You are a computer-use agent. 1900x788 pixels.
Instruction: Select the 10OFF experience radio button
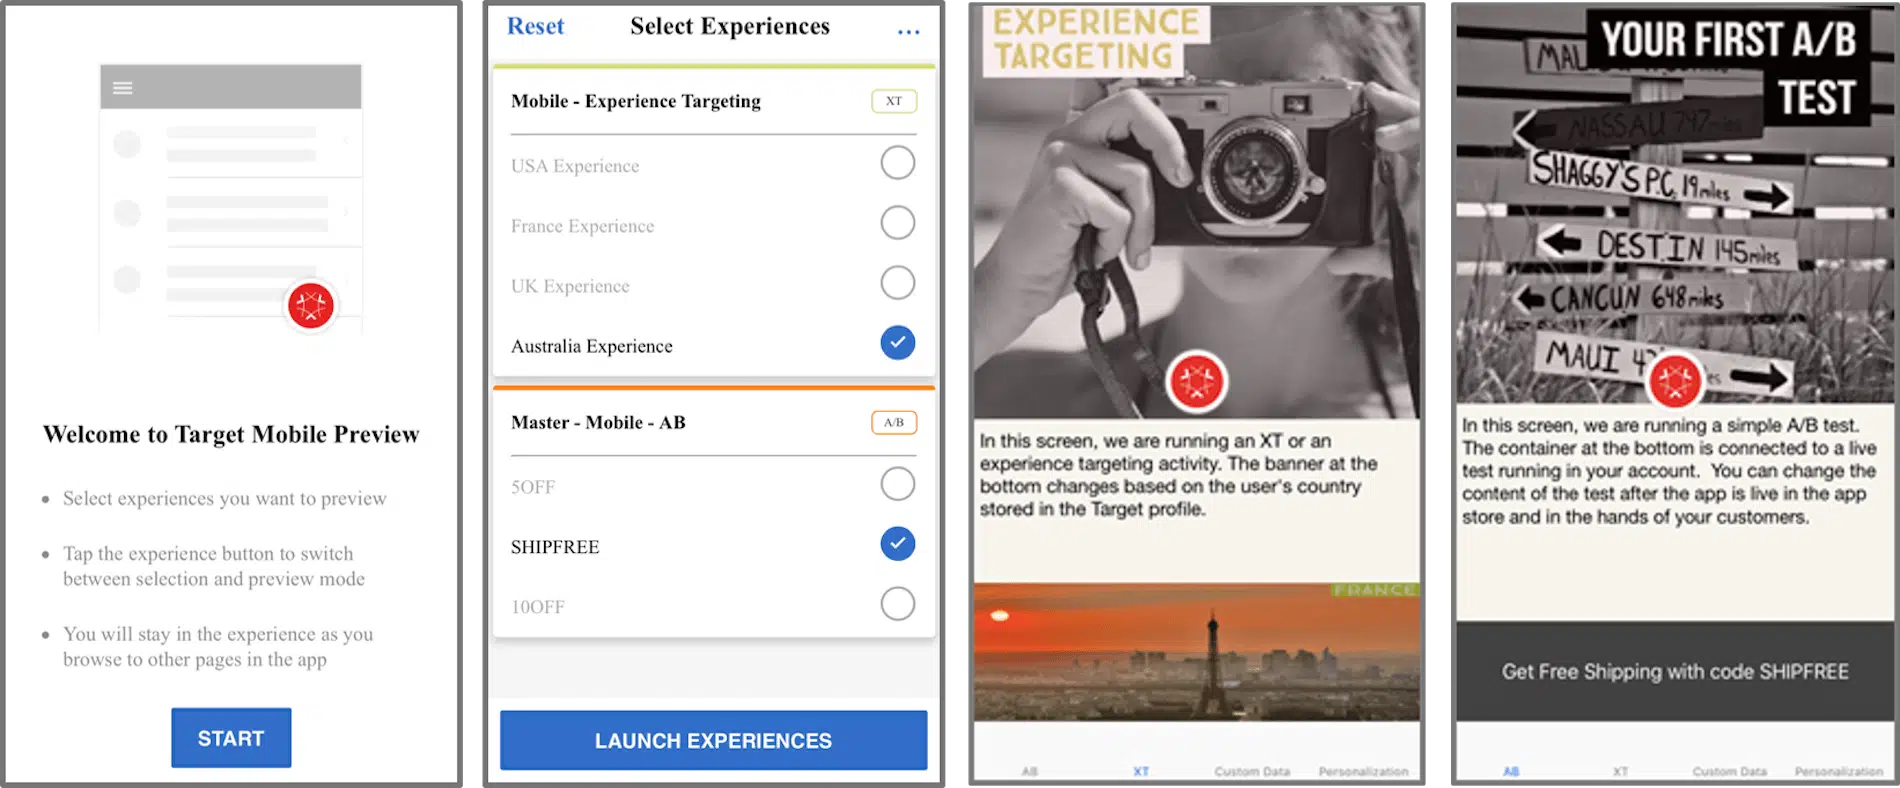(897, 604)
